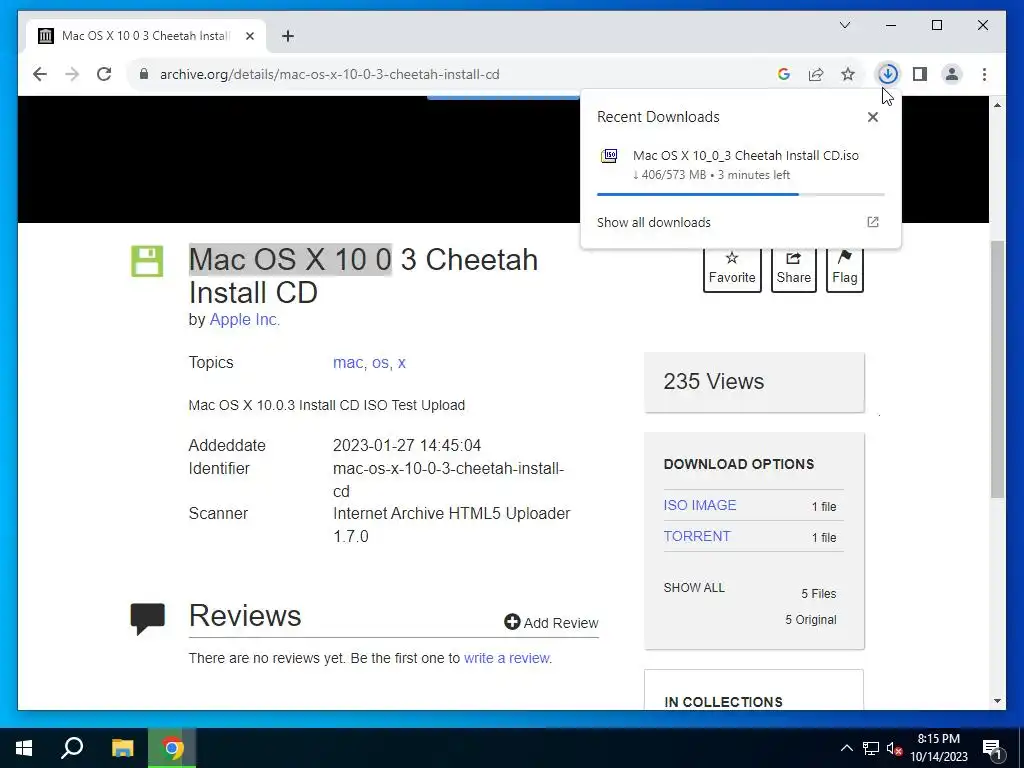Click the green floppy software icon
This screenshot has height=768, width=1024.
147,261
